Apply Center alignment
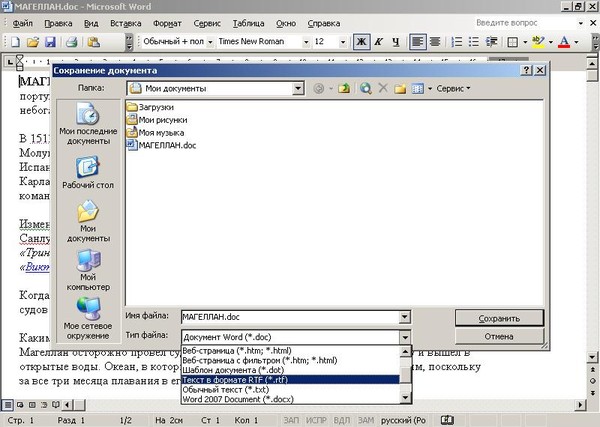The image size is (600, 427). 435,42
